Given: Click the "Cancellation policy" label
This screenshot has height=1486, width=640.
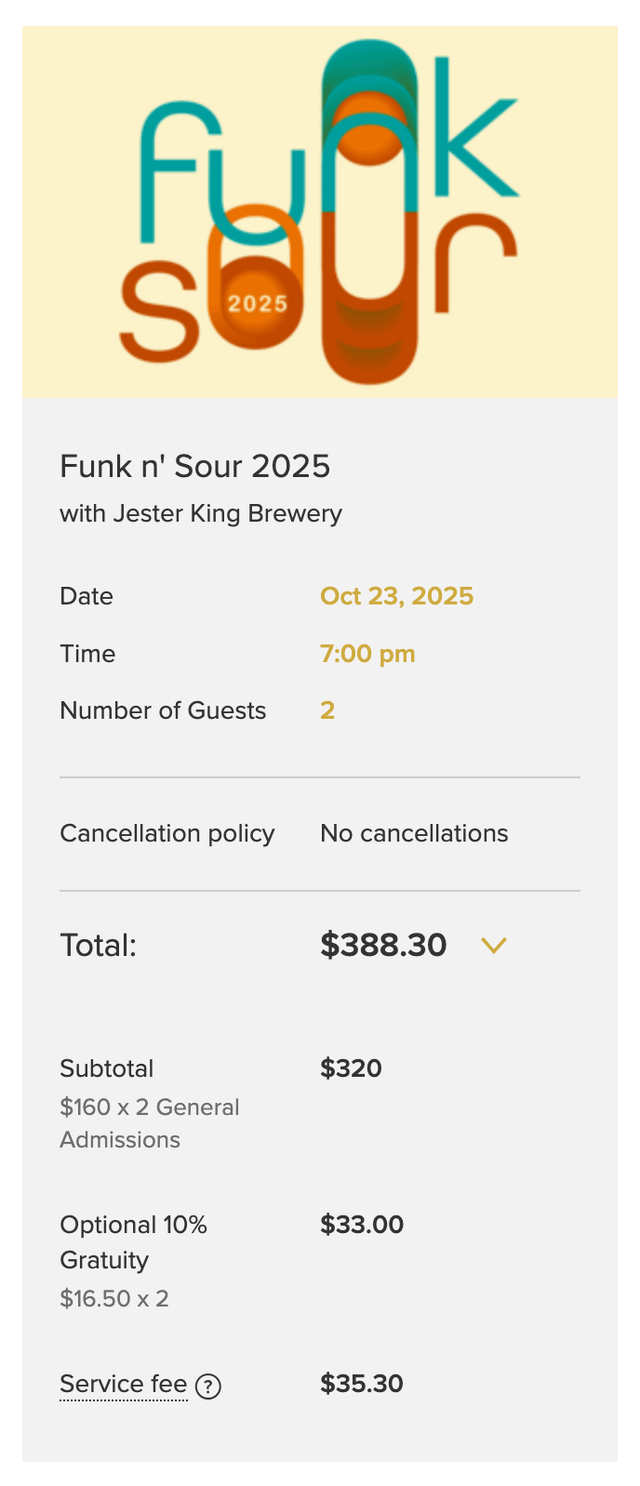Looking at the screenshot, I should pyautogui.click(x=167, y=833).
